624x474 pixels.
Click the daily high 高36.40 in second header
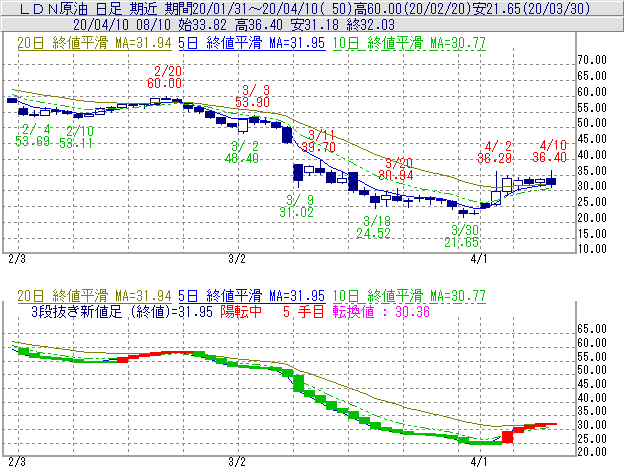tap(259, 25)
